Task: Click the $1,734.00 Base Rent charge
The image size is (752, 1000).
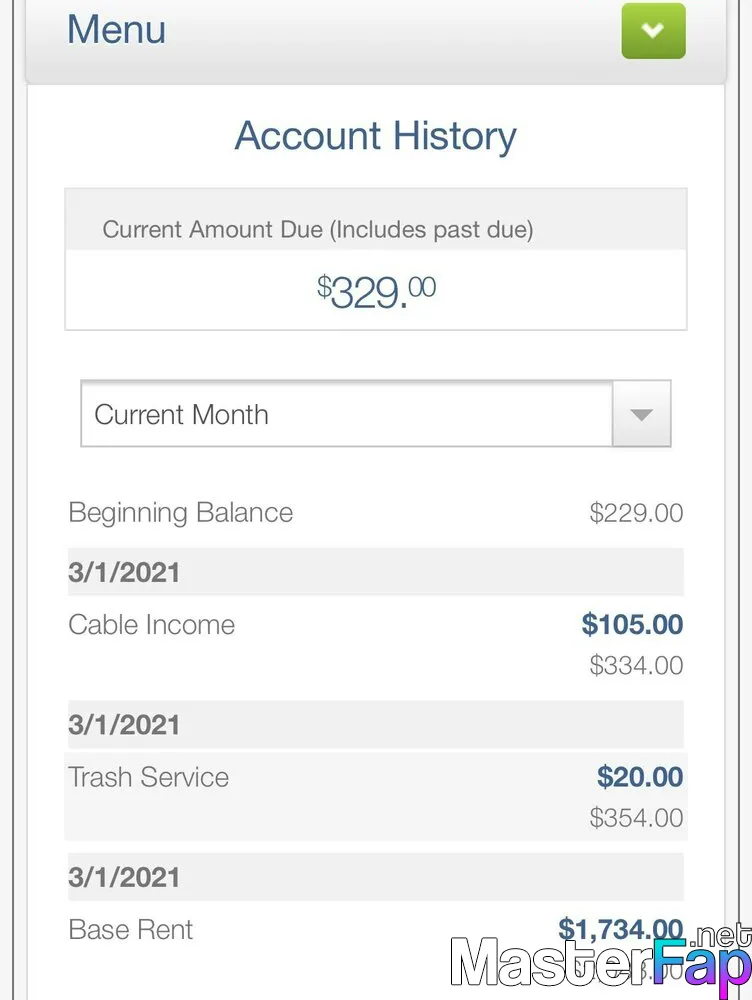Action: point(621,929)
